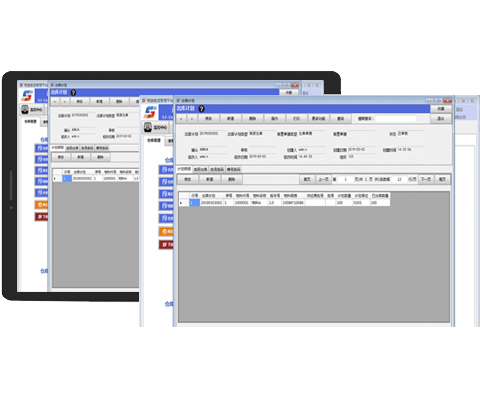Viewport: 480px width, 398px height.
Task: Click 退出 exit button at right of front toolbar
Action: [x=441, y=119]
